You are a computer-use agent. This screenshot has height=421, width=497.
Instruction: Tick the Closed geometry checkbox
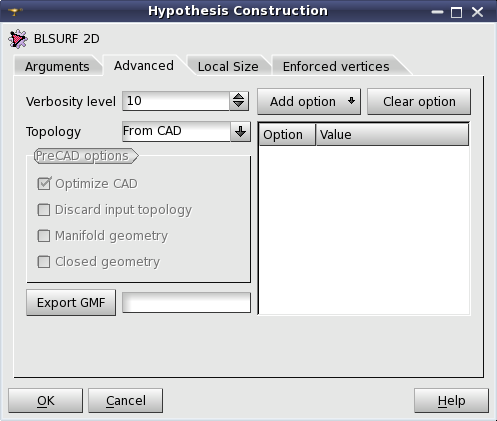(x=44, y=262)
